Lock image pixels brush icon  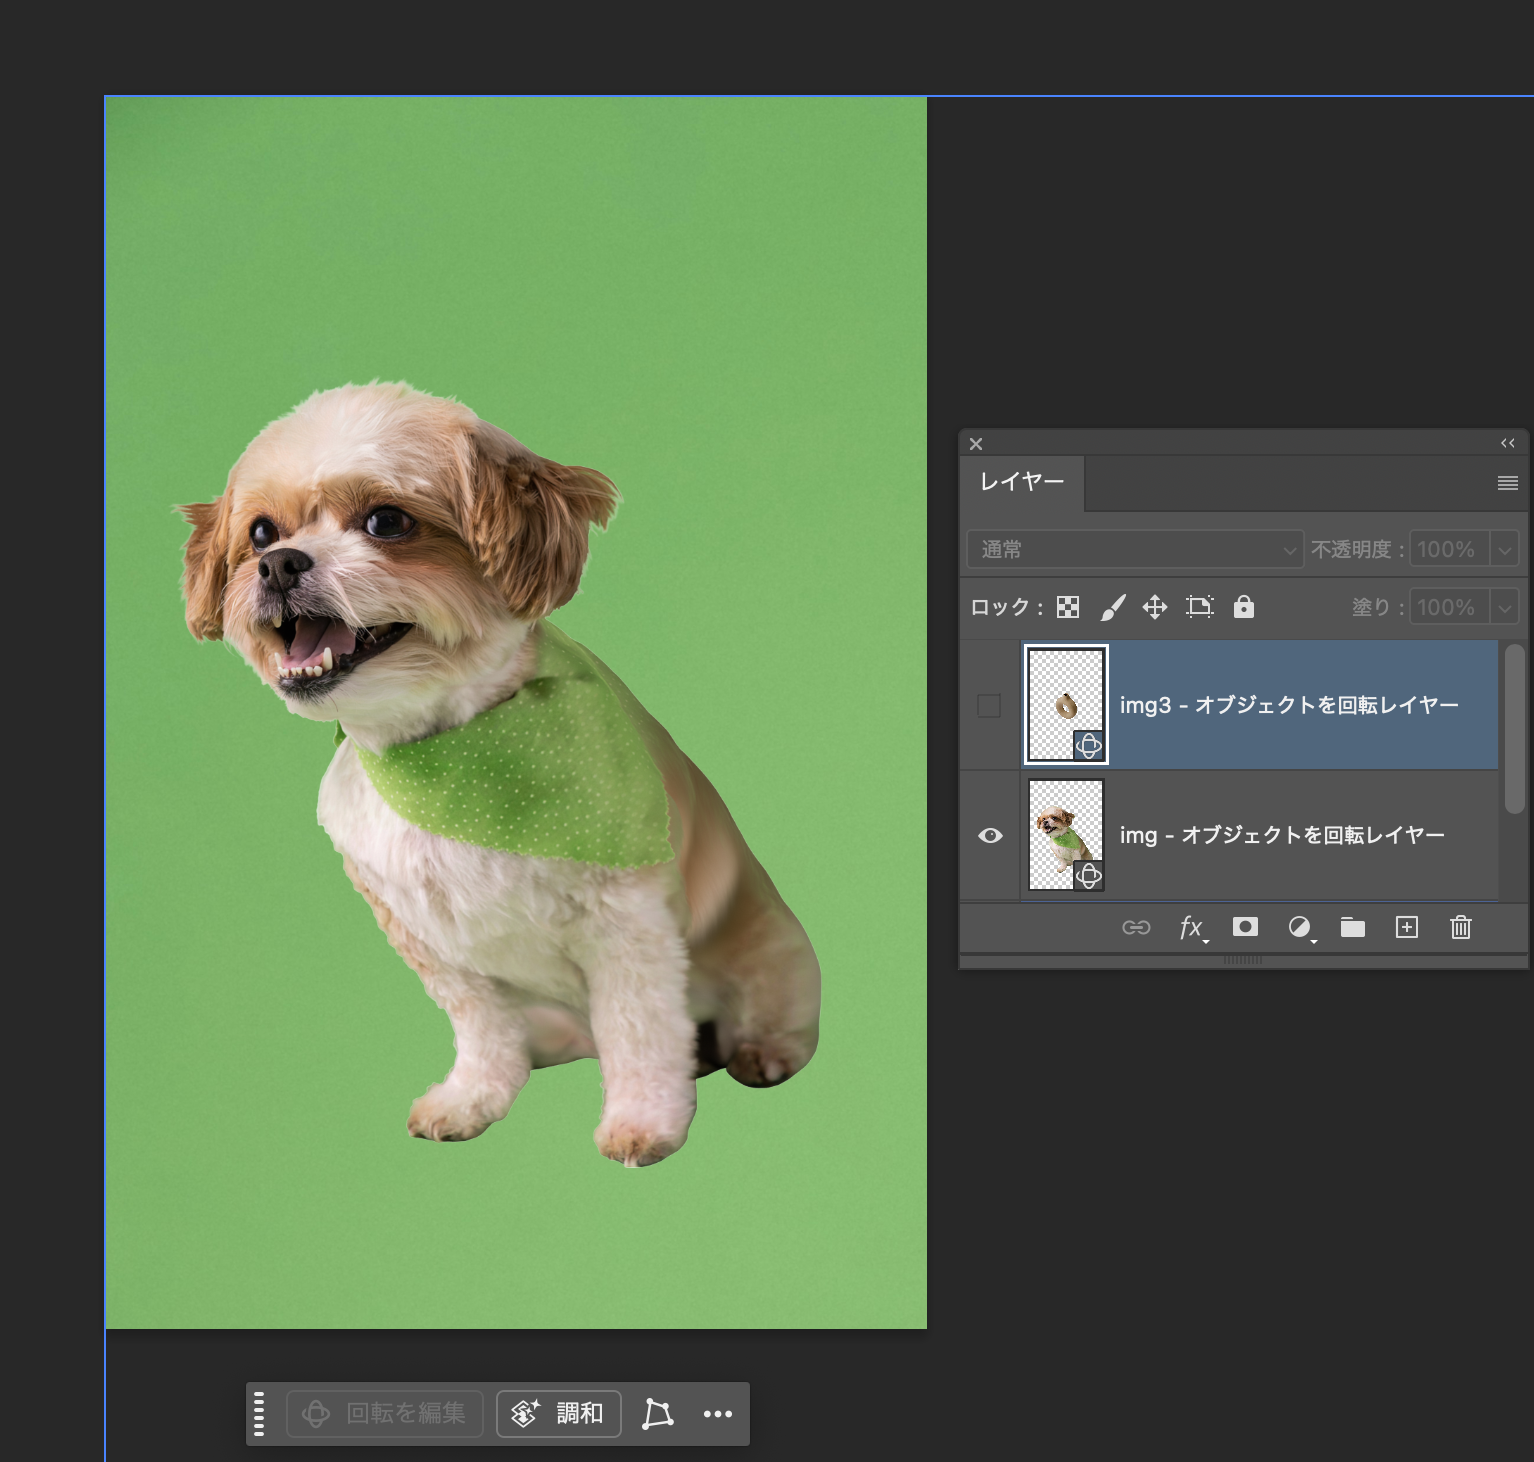[x=1112, y=607]
